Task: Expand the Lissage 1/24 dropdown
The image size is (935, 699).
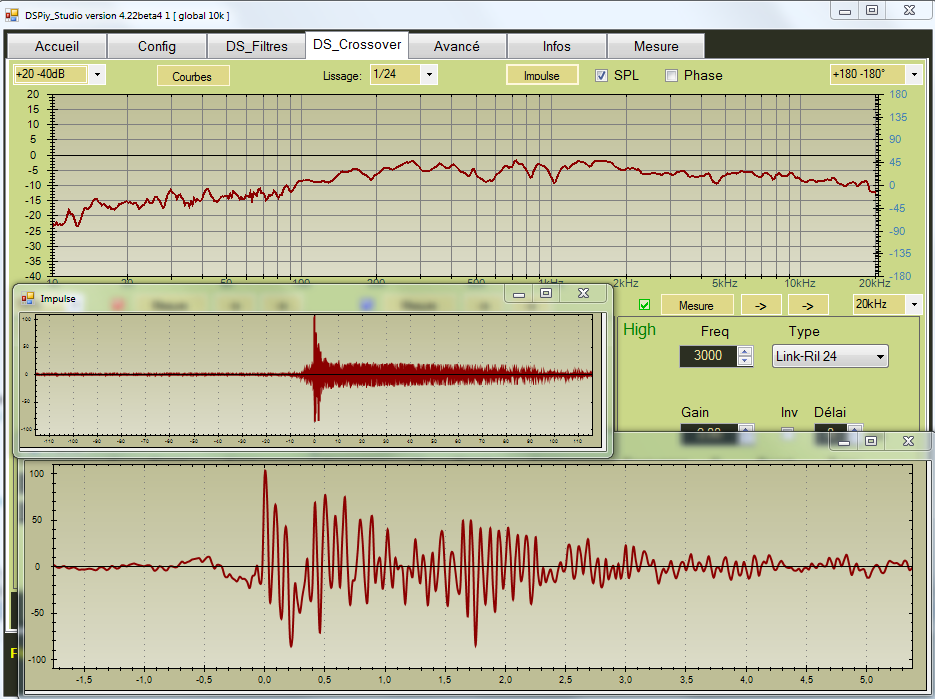Action: point(429,75)
